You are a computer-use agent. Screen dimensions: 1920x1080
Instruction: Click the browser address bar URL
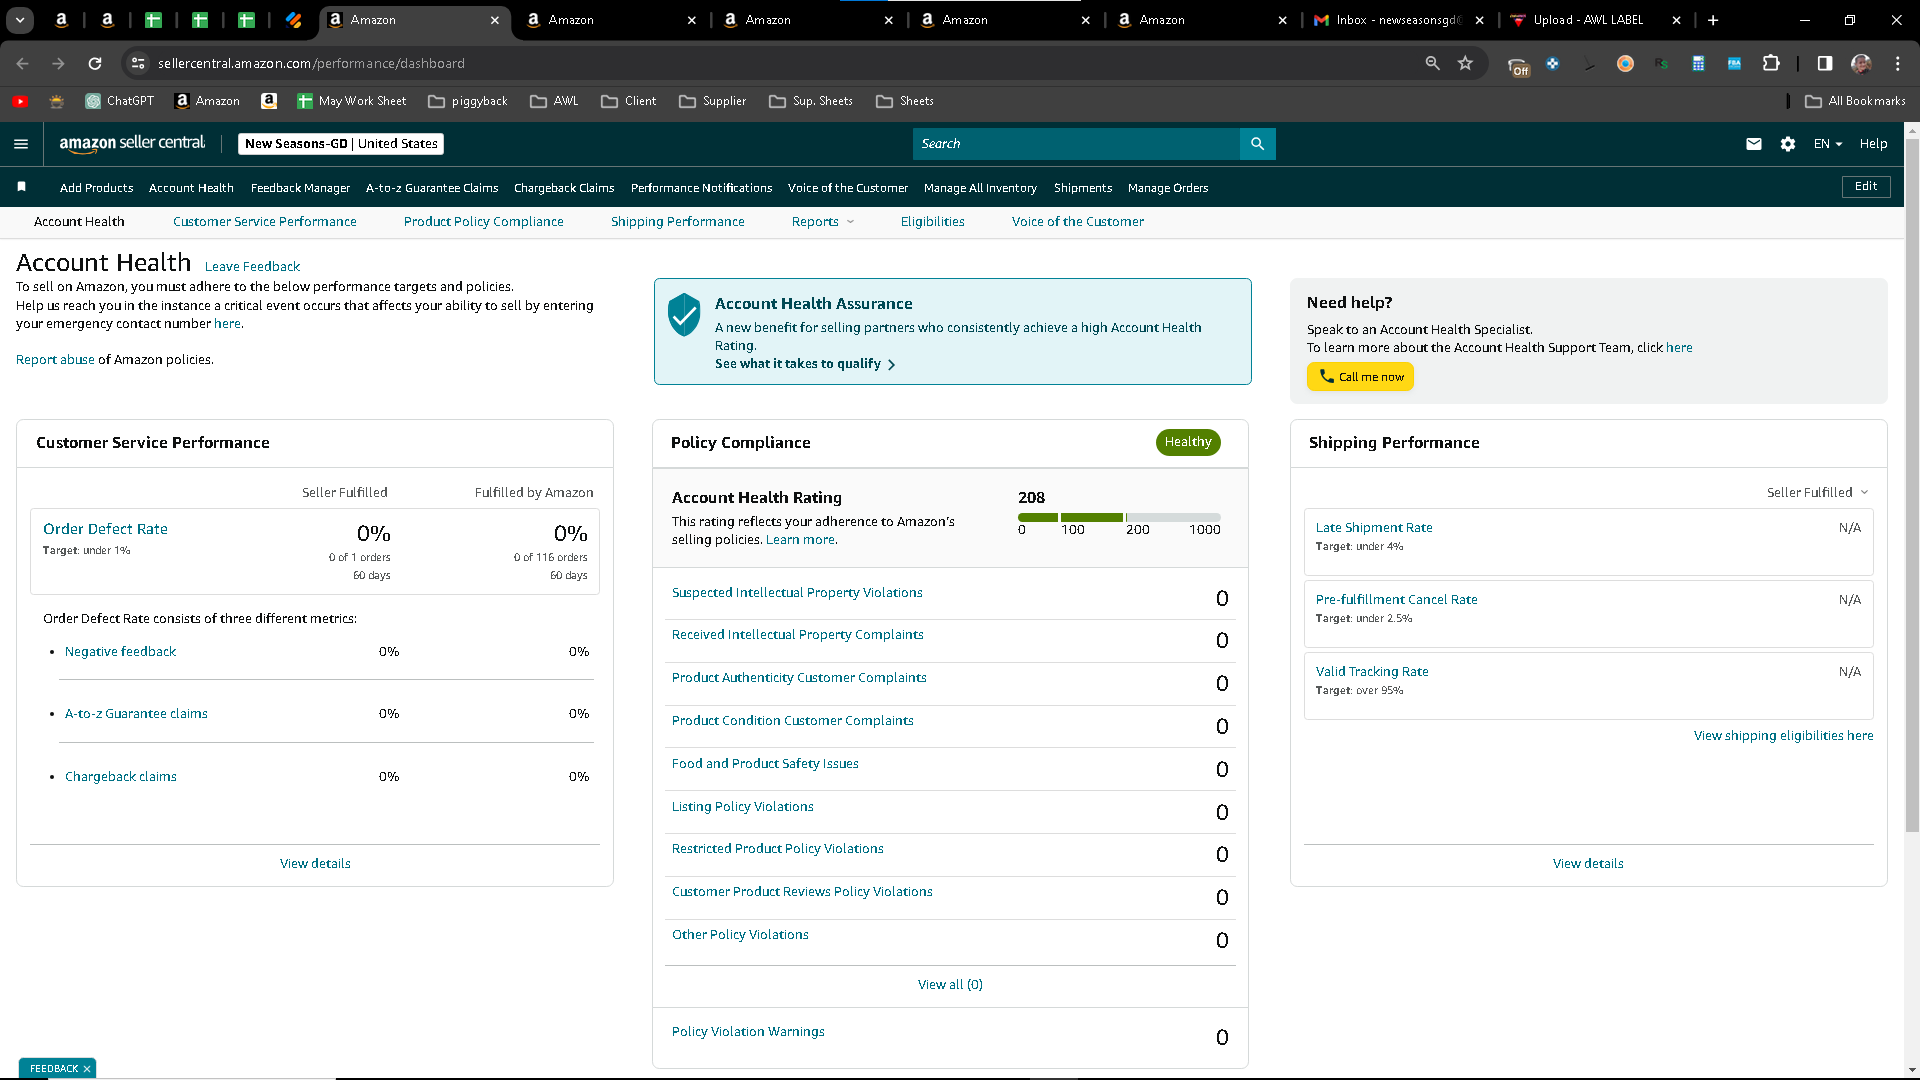tap(311, 63)
